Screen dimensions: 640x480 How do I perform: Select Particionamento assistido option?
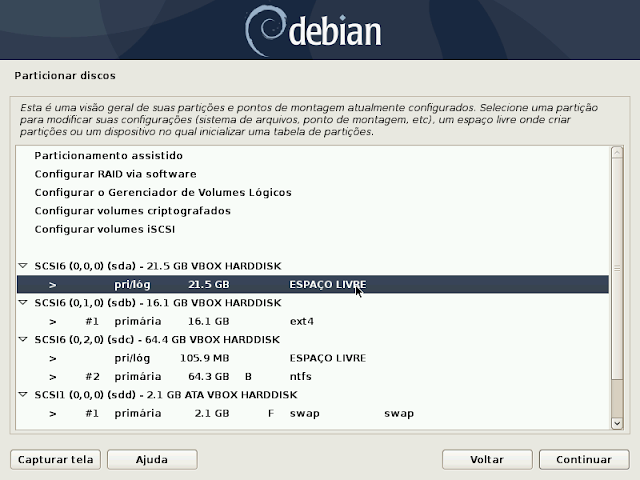click(x=109, y=156)
